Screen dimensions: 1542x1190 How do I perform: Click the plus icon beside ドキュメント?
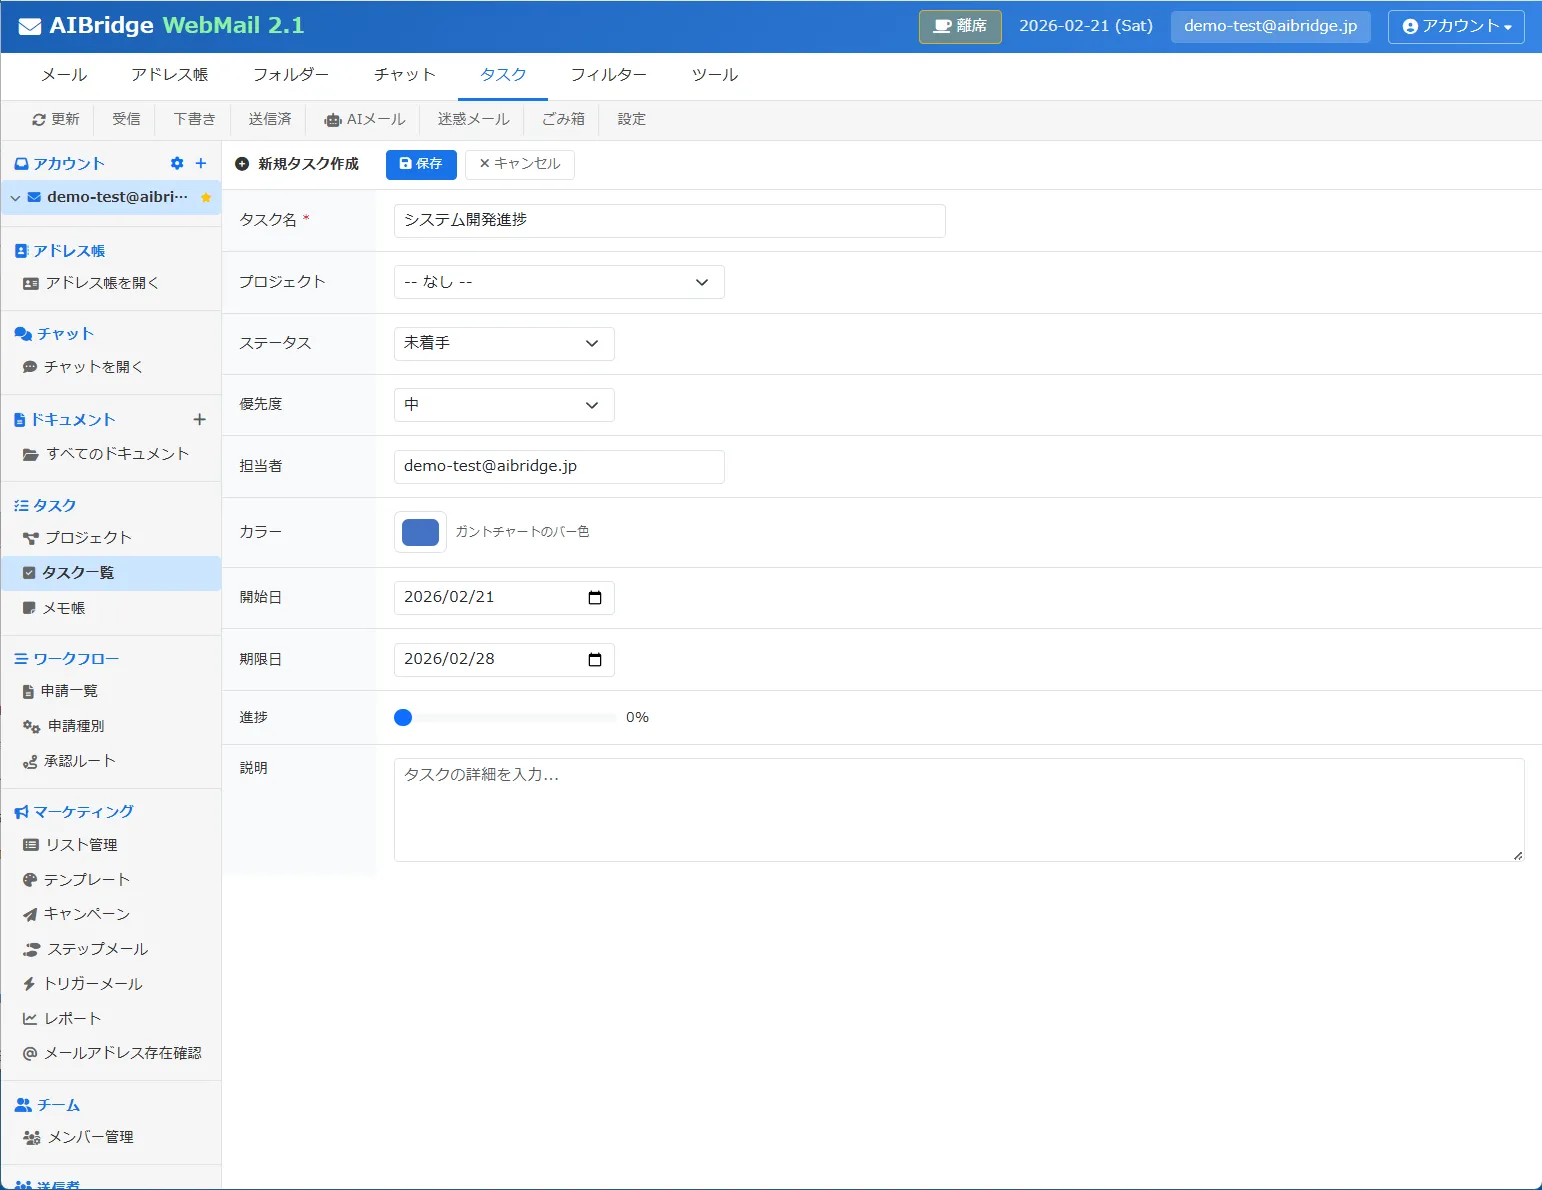tap(199, 420)
